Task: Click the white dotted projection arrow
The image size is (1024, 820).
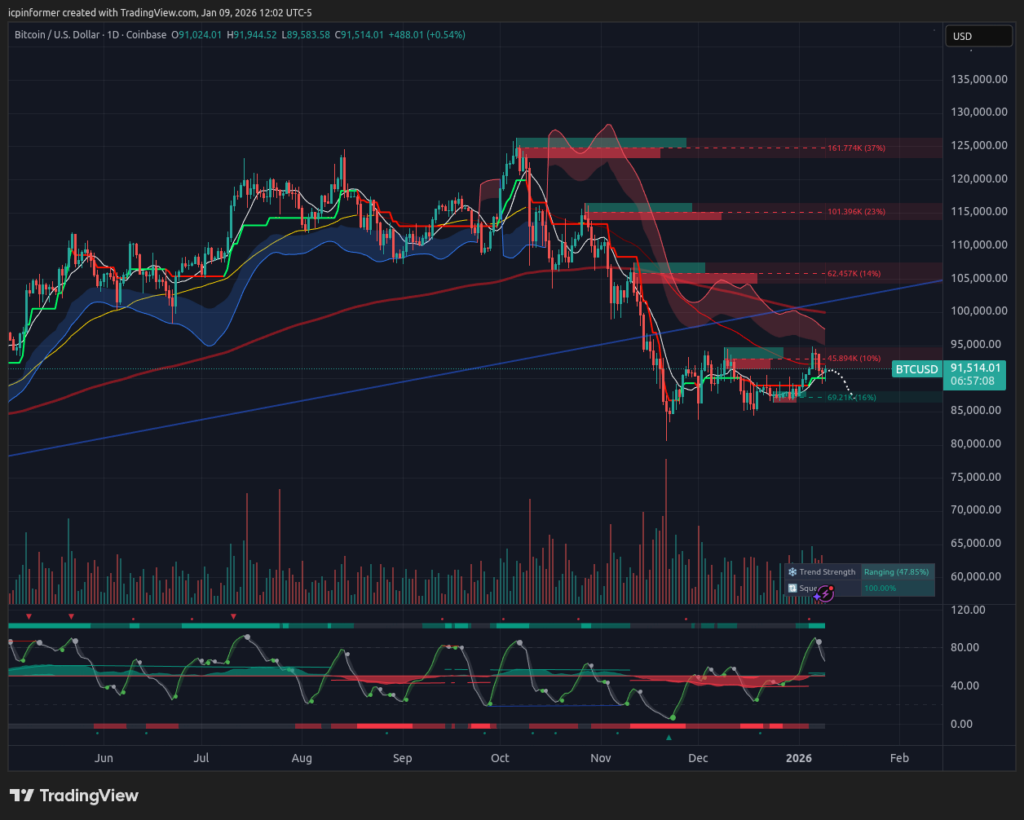Action: (x=838, y=380)
